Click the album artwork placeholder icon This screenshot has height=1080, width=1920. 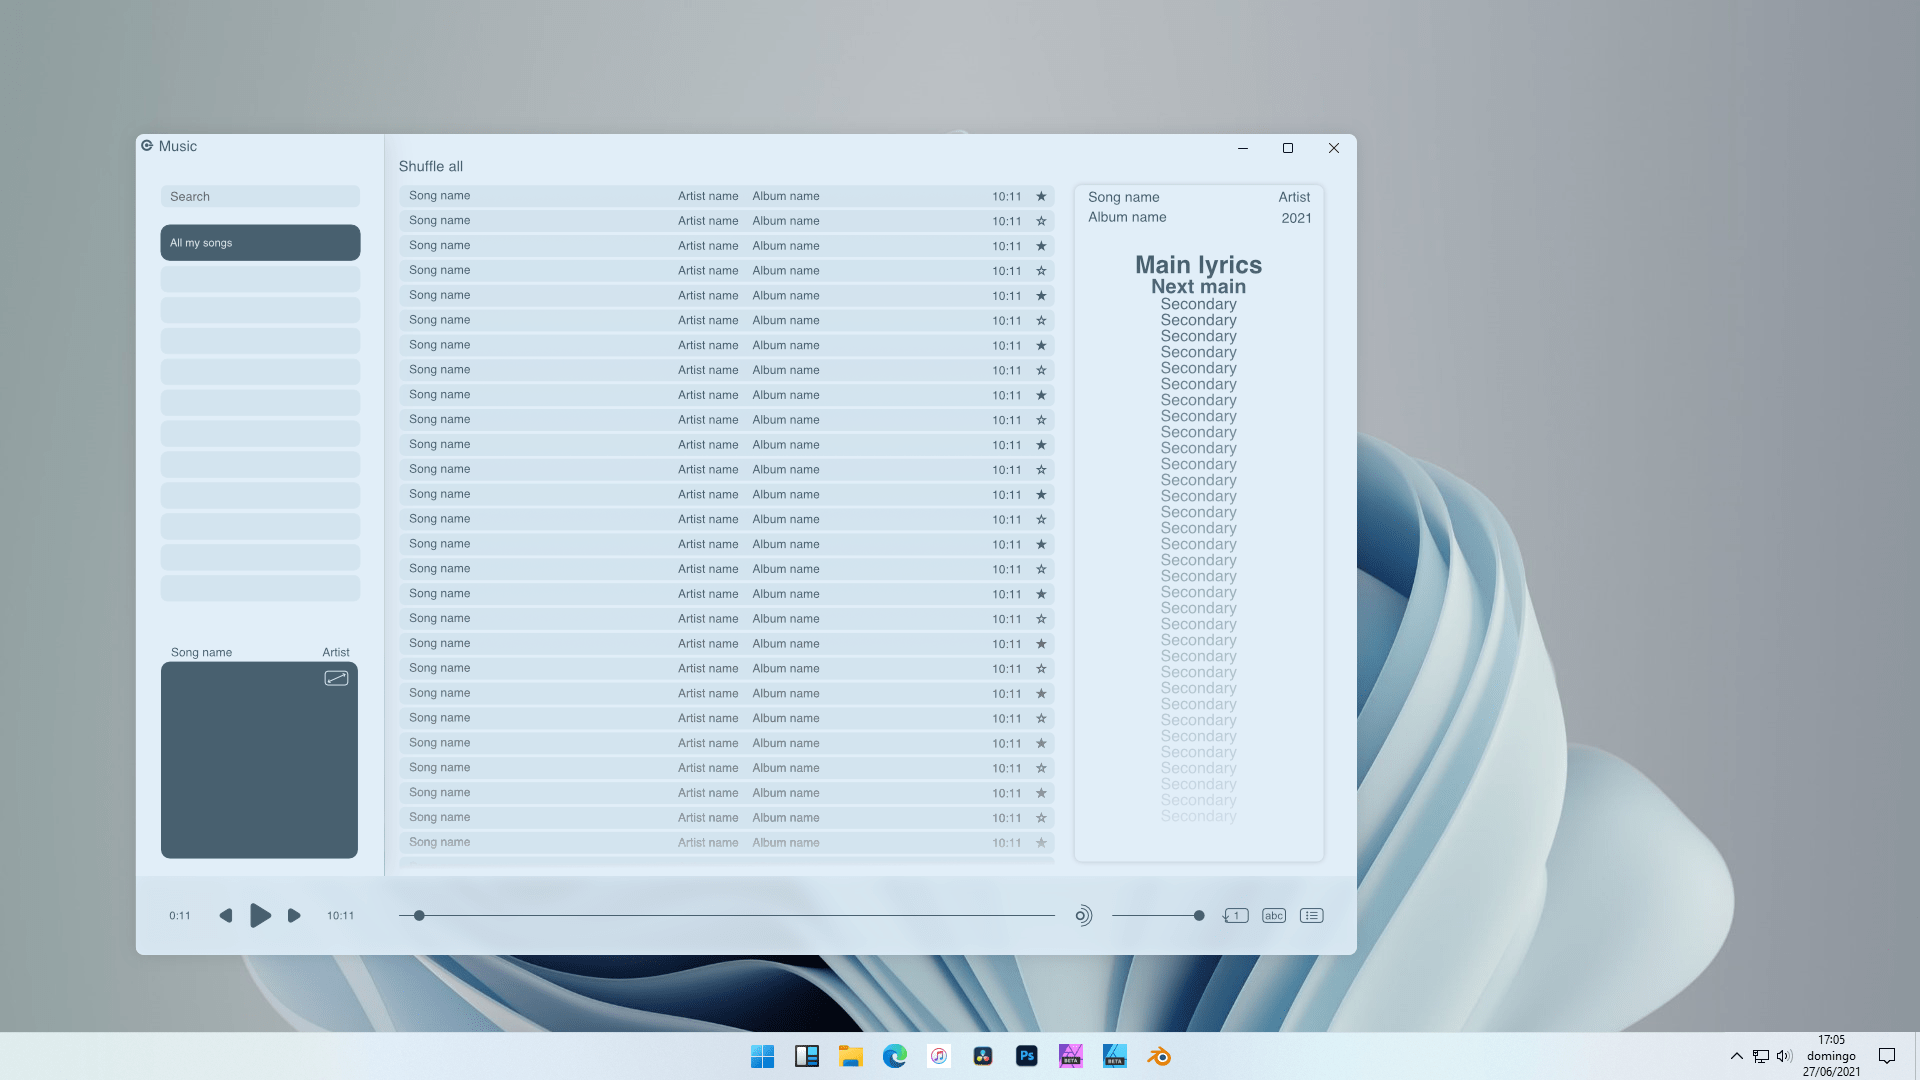(x=337, y=677)
